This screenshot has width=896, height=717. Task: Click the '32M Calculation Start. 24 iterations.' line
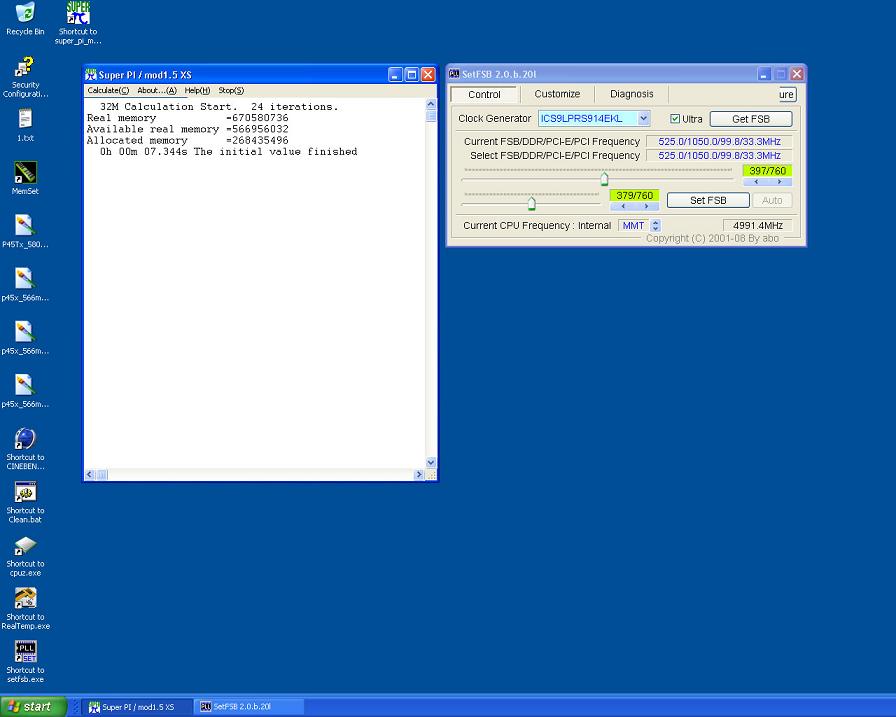click(219, 107)
